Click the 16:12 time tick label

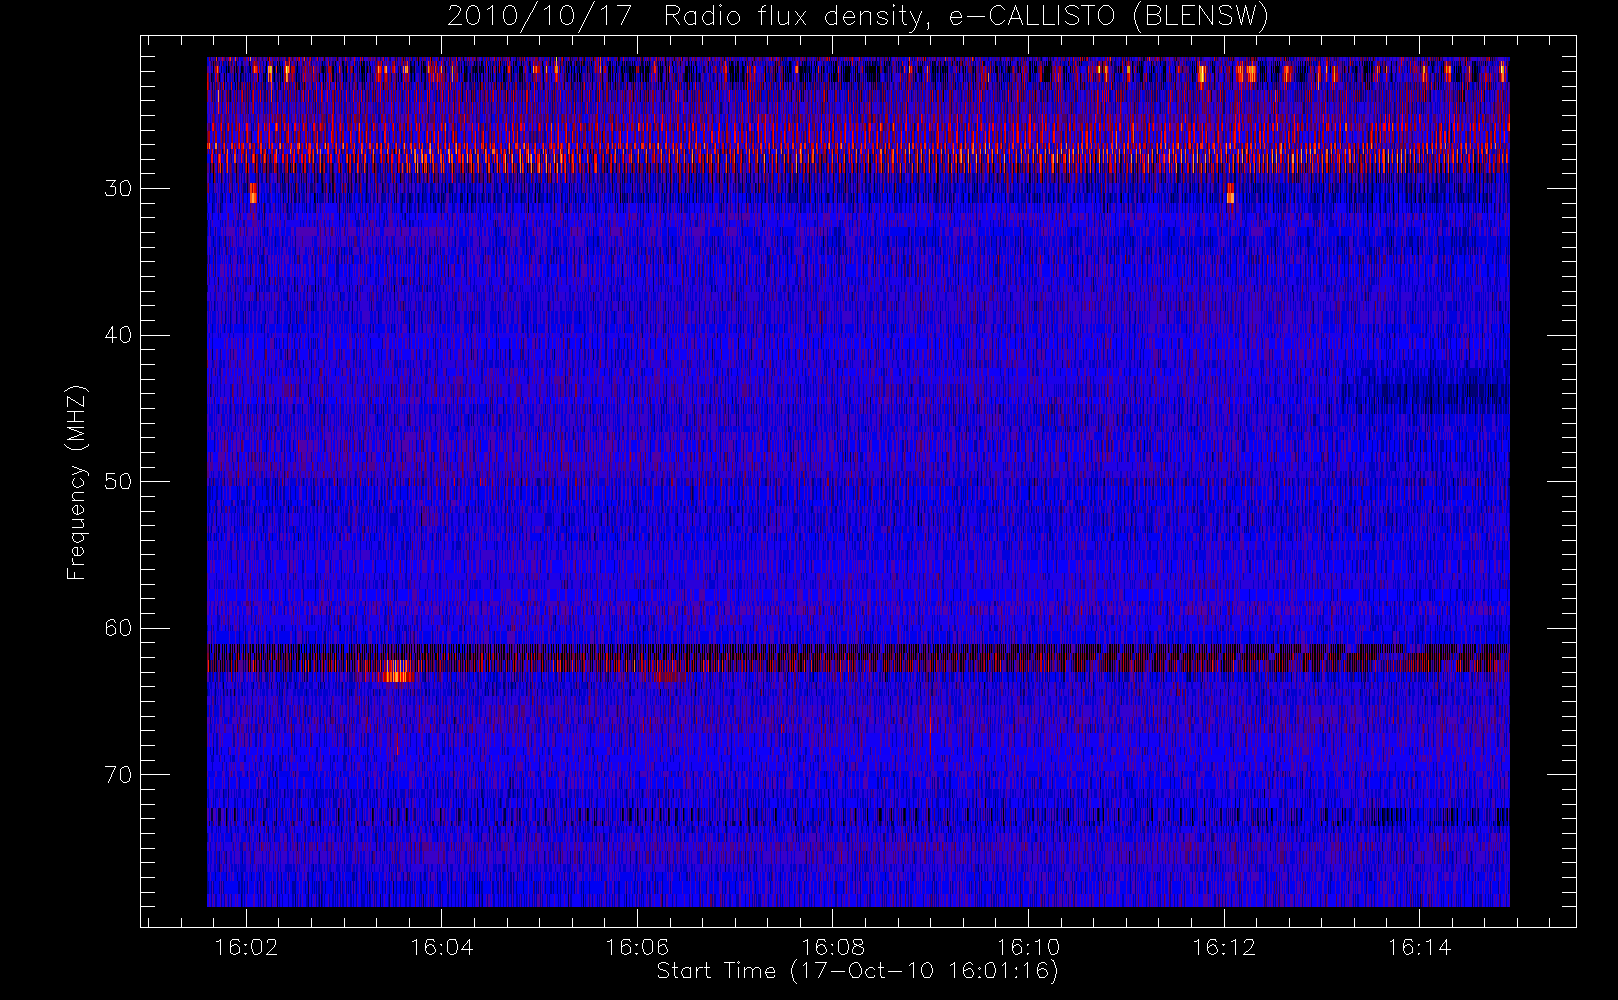[x=1224, y=947]
